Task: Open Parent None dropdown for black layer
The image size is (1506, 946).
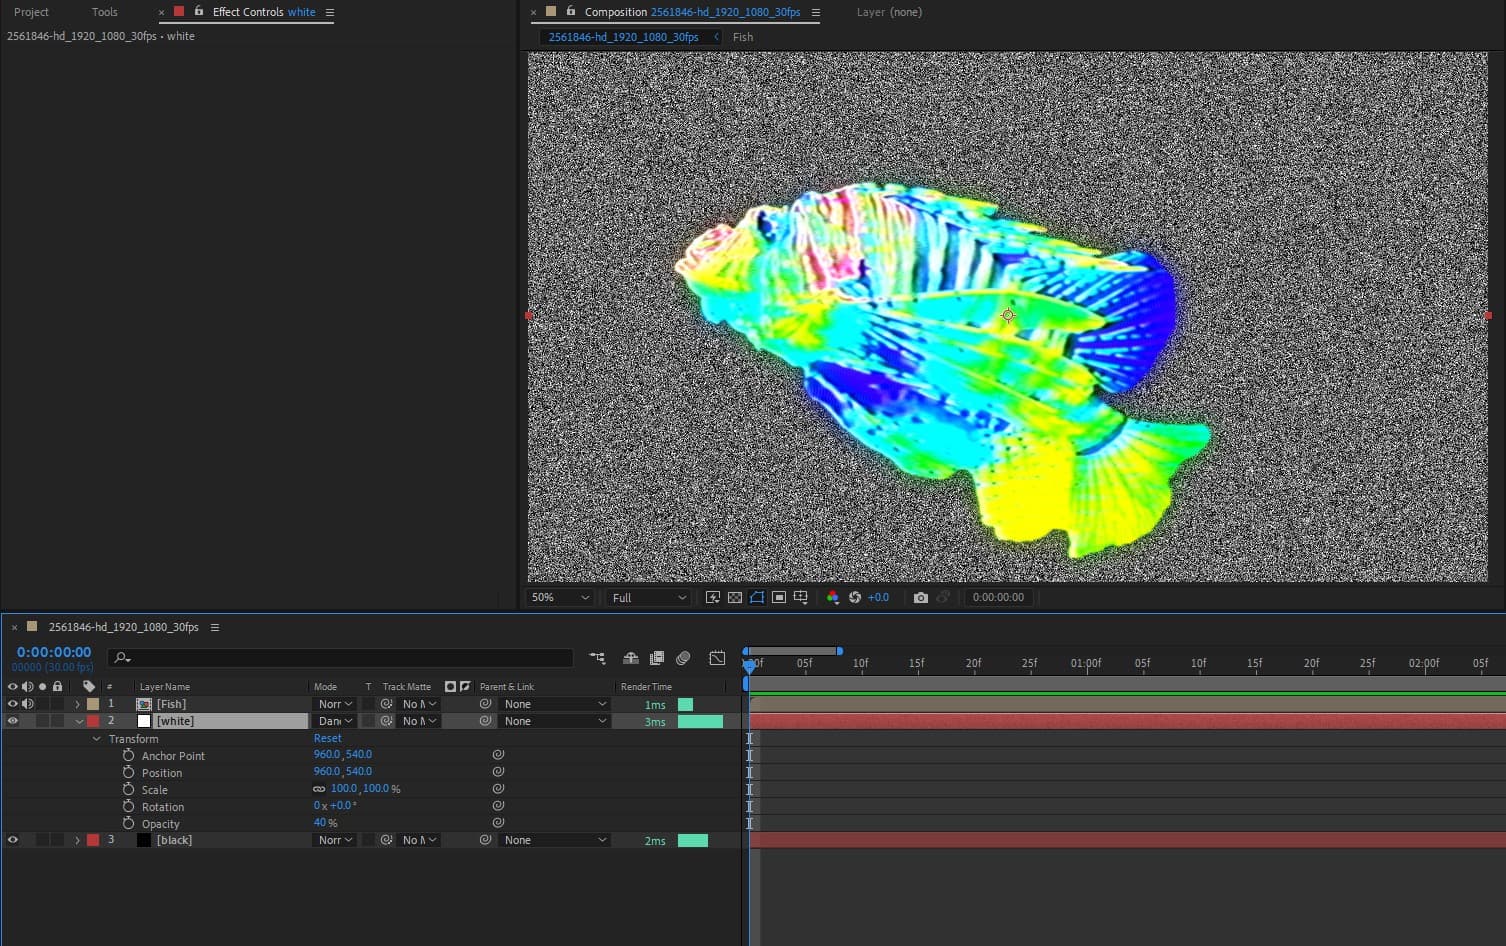Action: tap(555, 840)
